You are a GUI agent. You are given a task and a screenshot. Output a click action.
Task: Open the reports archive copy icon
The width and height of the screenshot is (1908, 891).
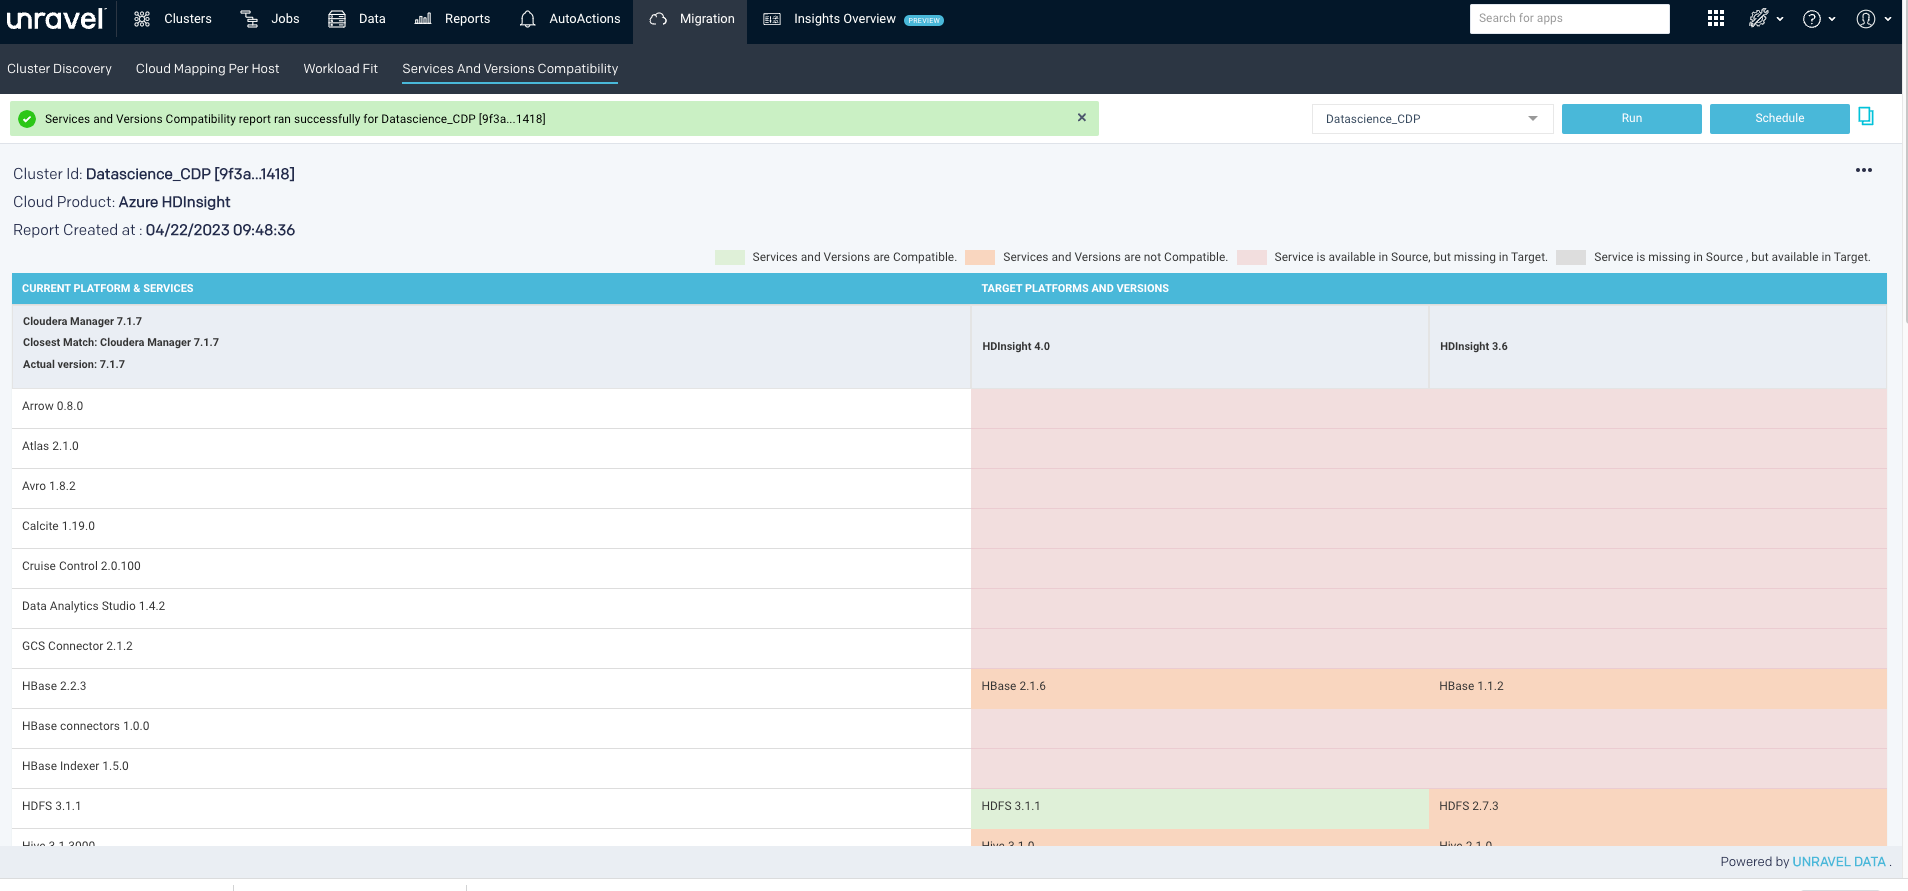coord(1866,117)
